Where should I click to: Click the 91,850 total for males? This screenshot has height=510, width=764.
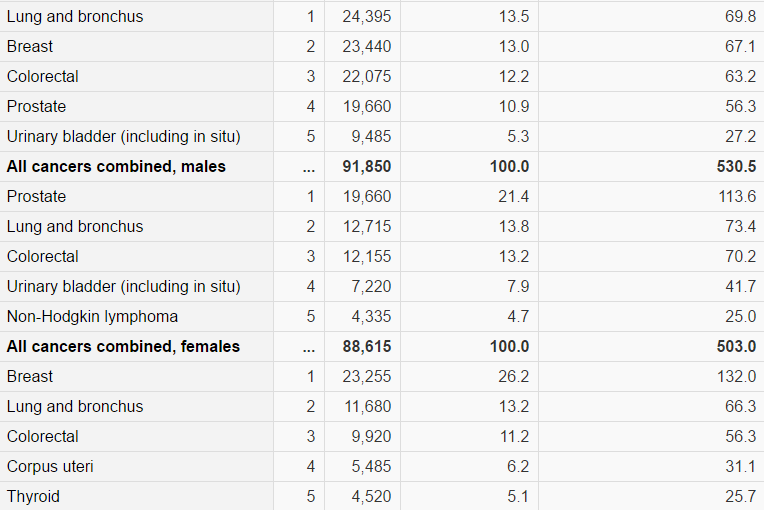click(366, 167)
